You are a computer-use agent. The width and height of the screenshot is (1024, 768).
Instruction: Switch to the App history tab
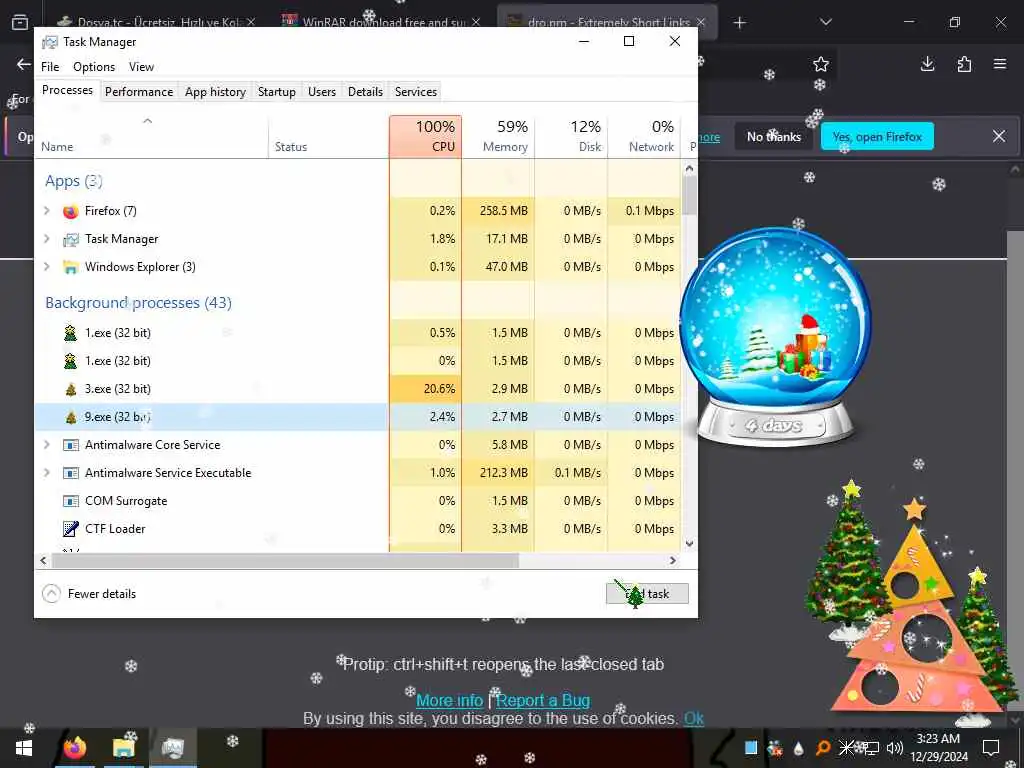(216, 91)
